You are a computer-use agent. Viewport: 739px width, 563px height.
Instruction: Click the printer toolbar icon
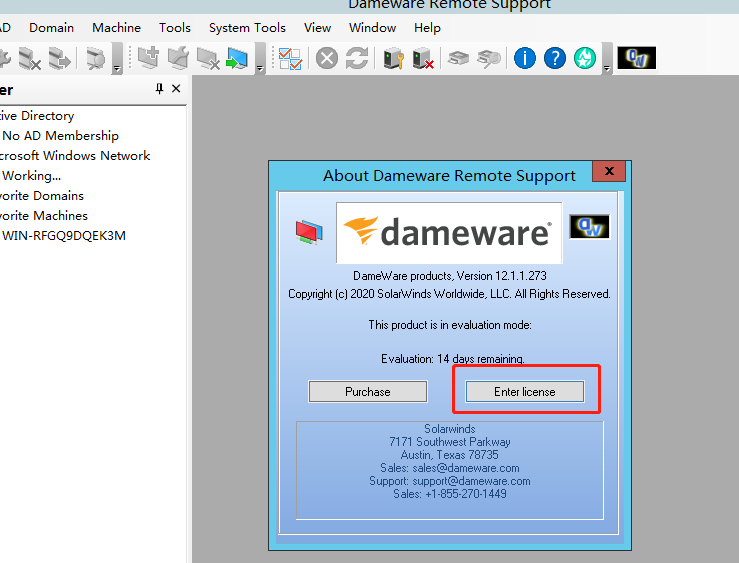point(459,59)
